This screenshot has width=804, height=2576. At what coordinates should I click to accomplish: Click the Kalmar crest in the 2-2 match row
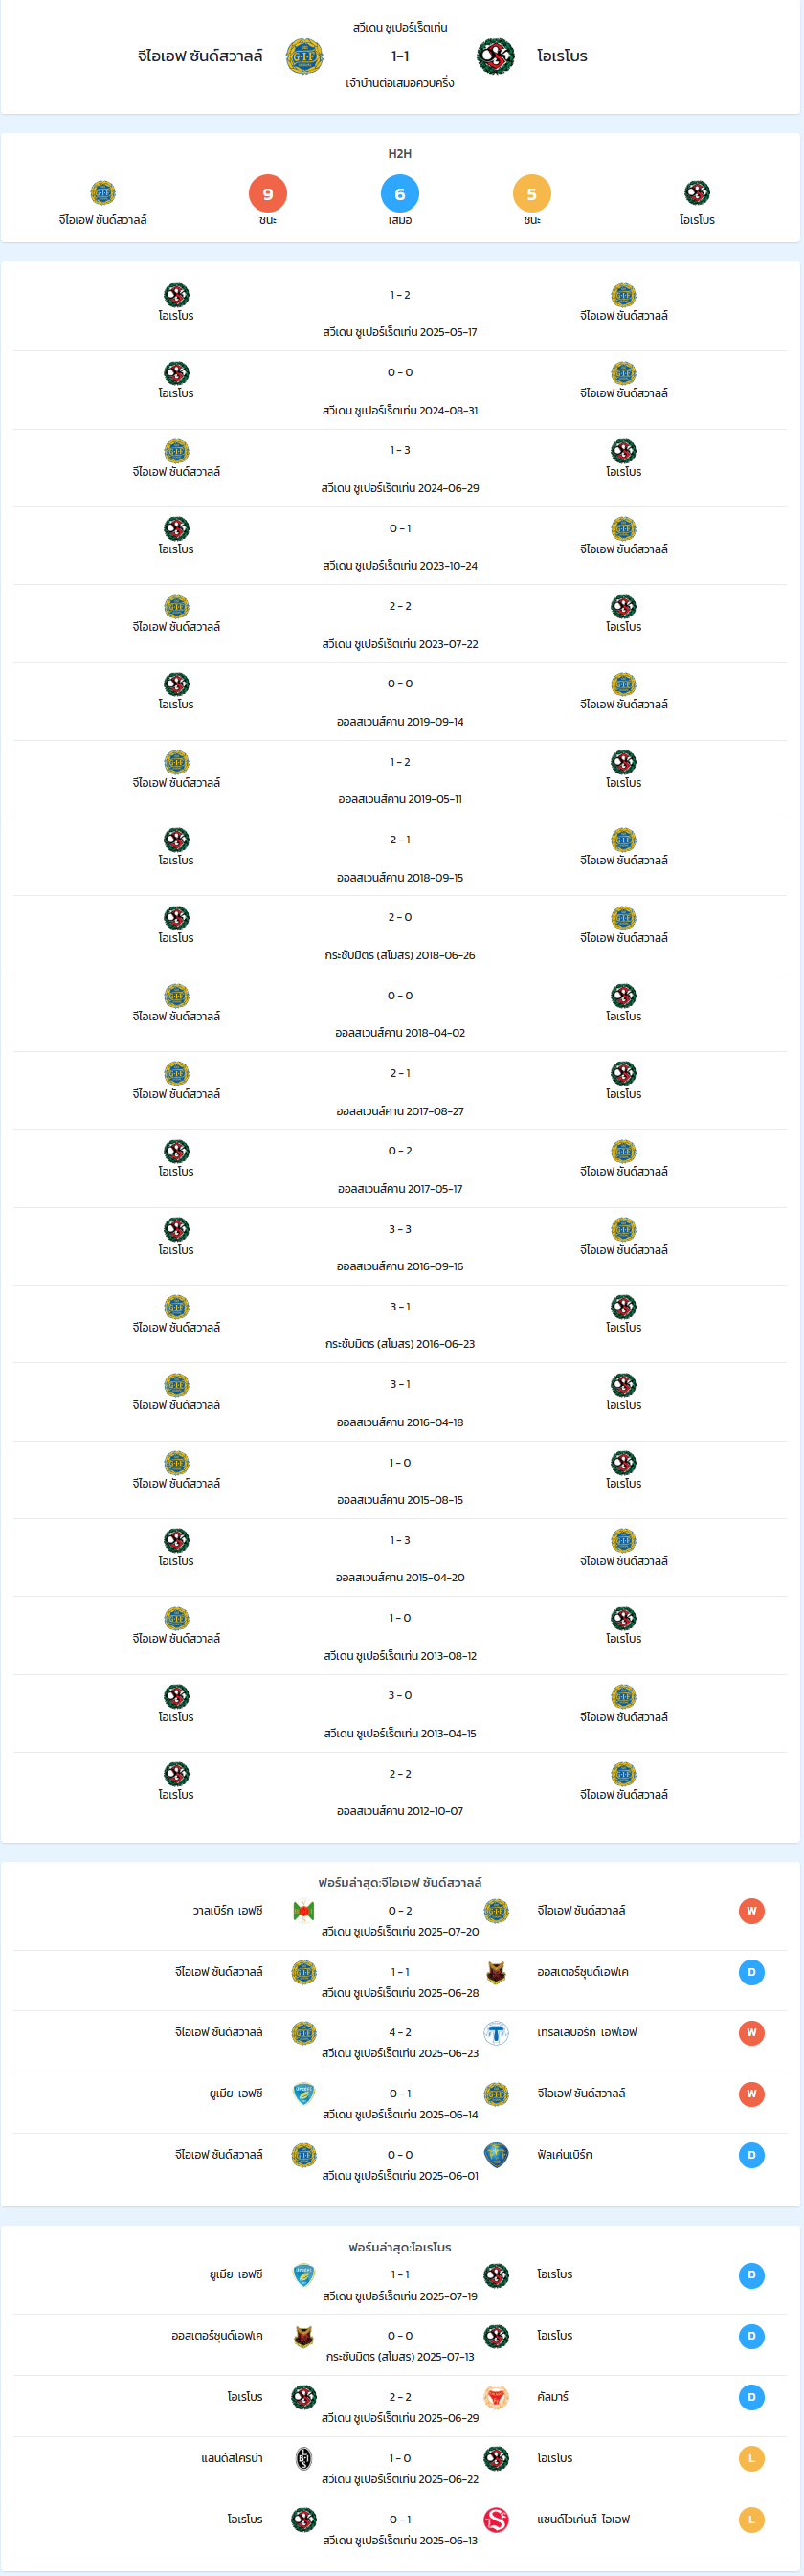click(x=496, y=2396)
